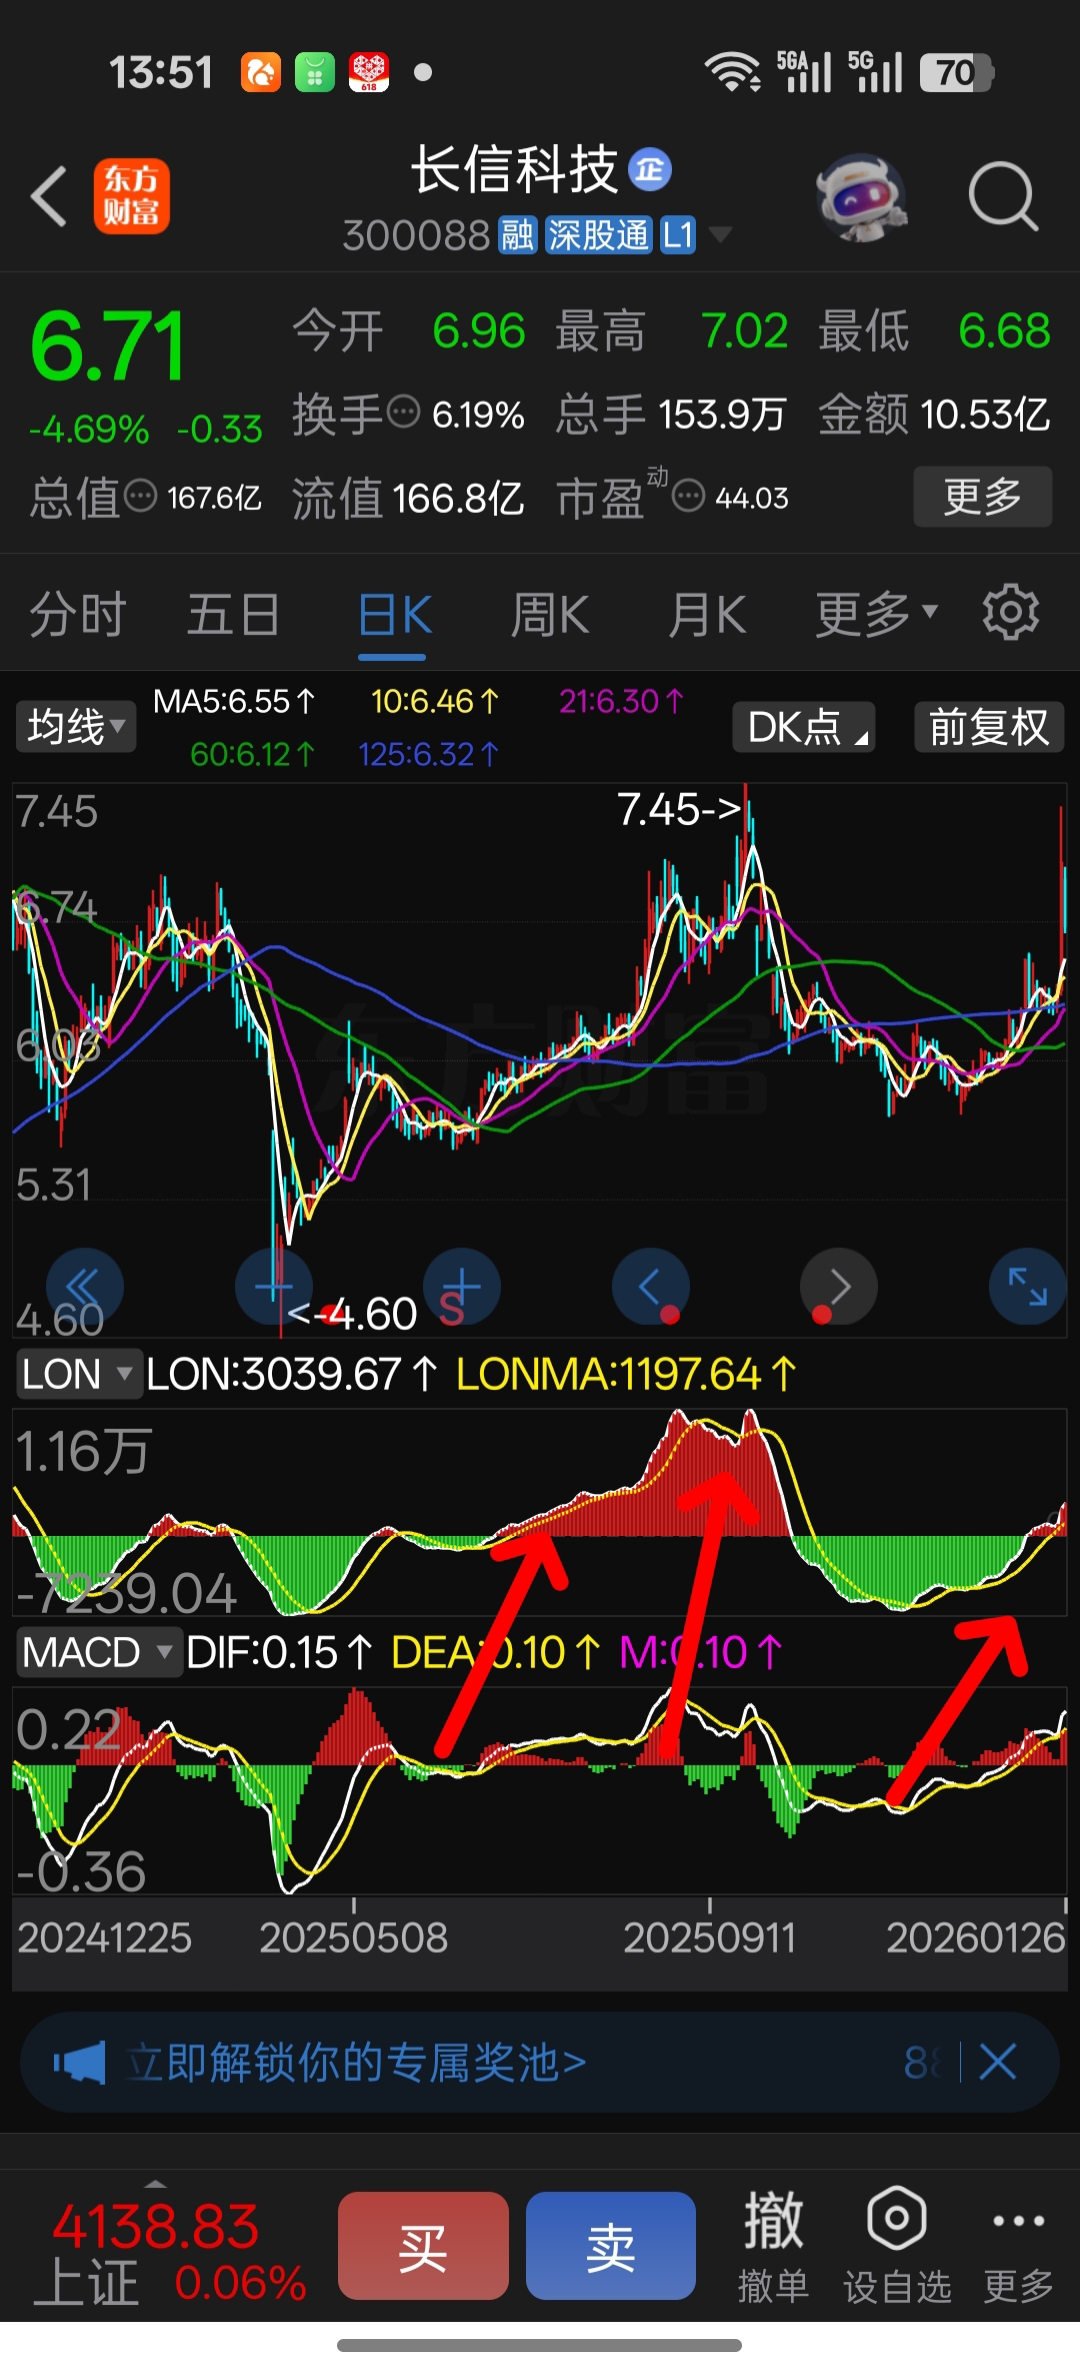1080x2376 pixels.
Task: Open the MACD indicator dropdown
Action: click(98, 1652)
